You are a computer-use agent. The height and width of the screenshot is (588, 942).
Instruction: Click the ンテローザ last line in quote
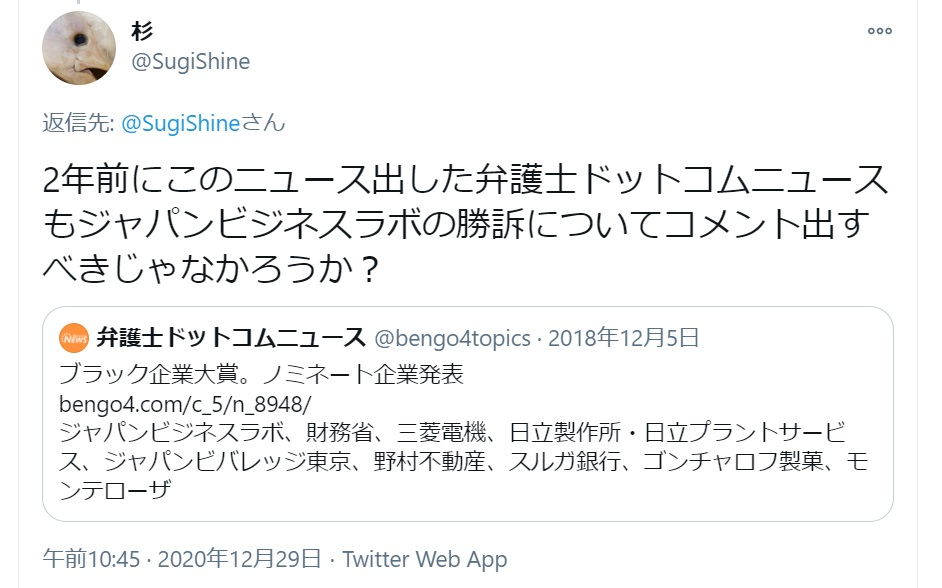(x=115, y=489)
